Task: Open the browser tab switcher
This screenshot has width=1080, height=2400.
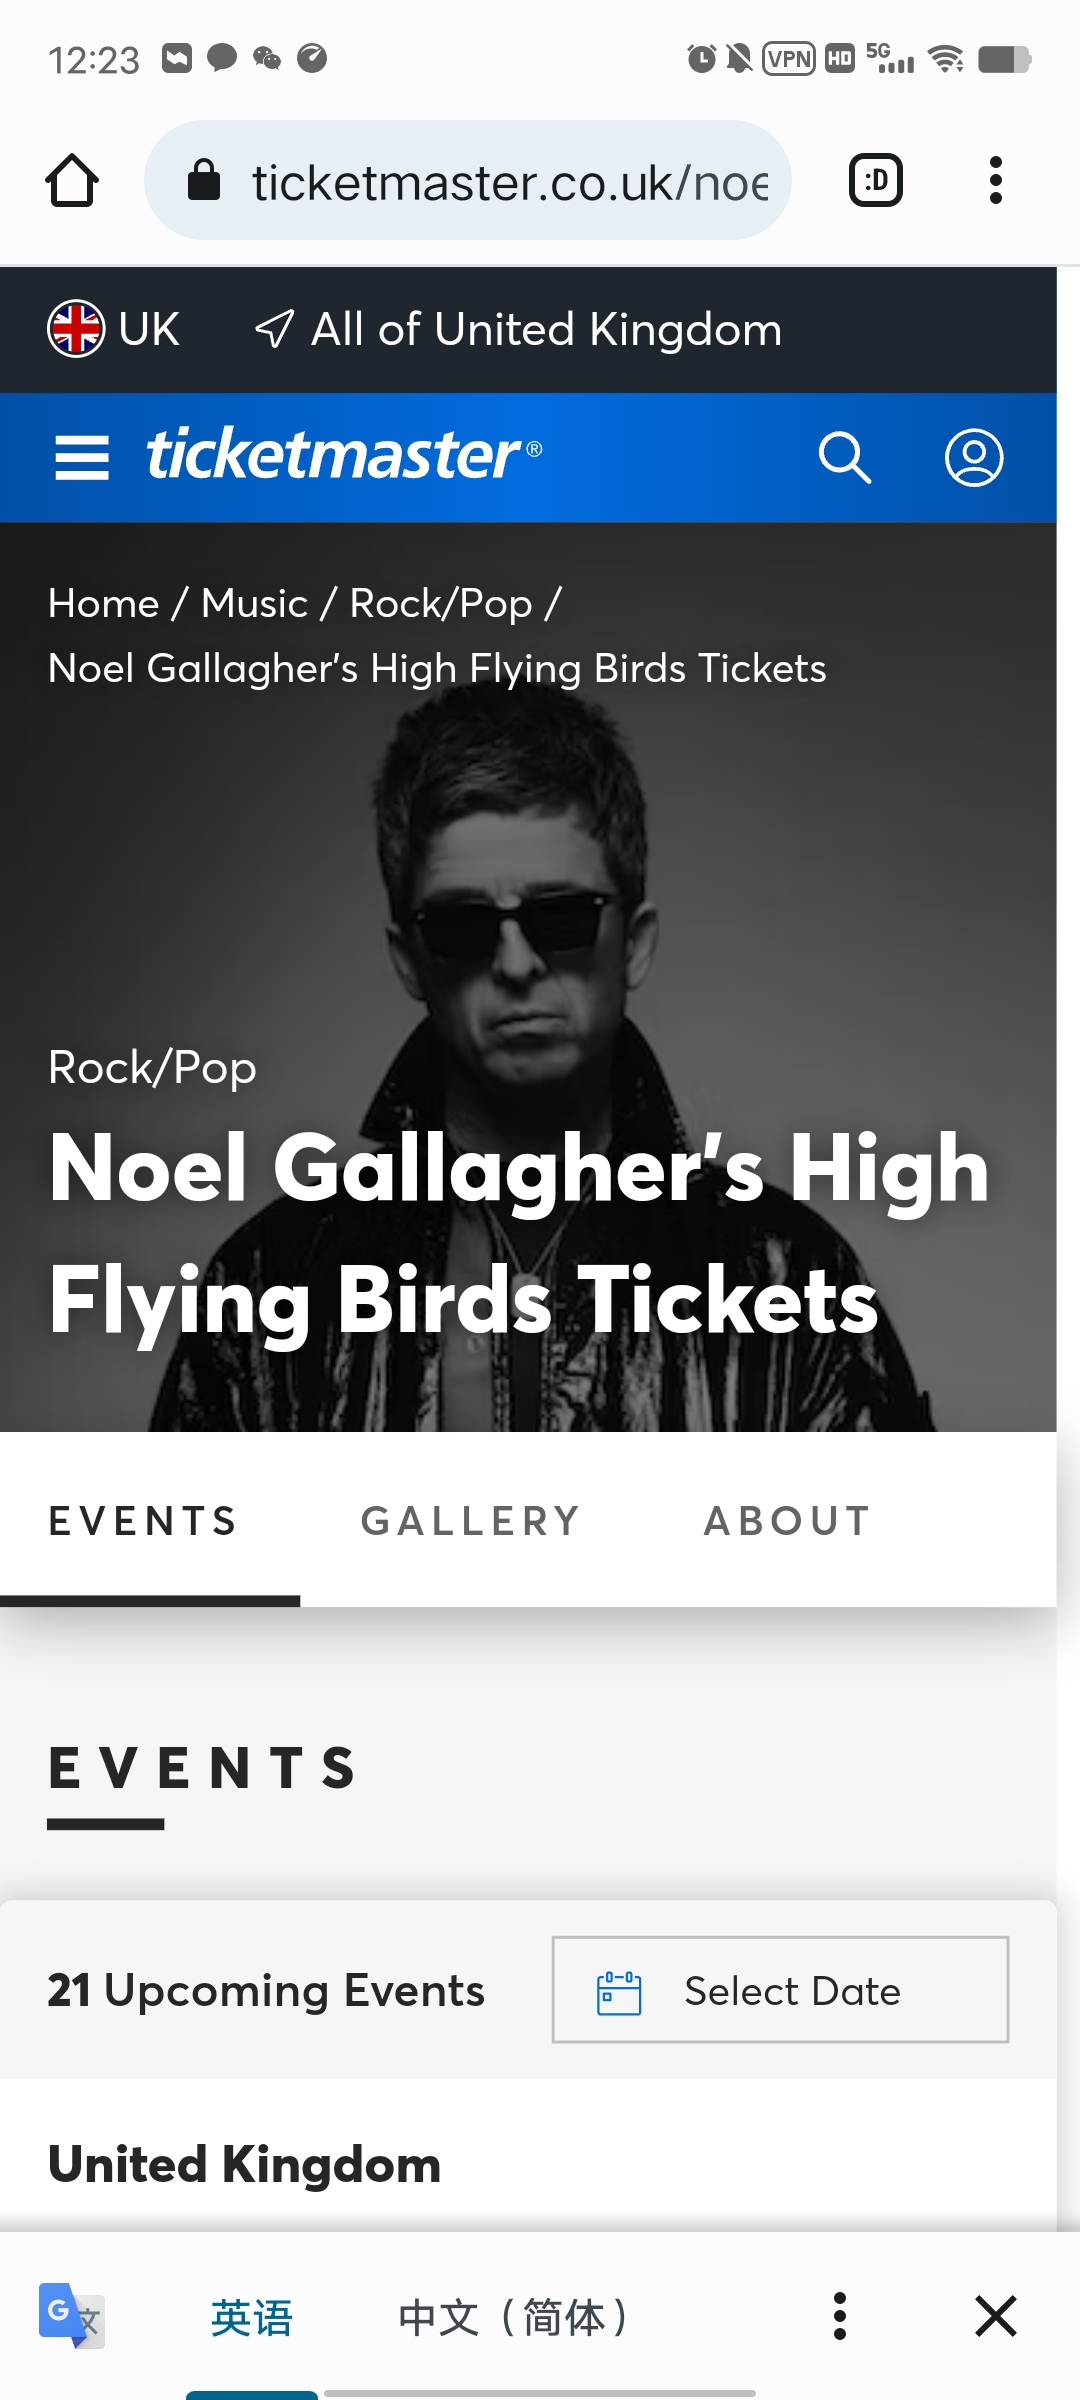Action: tap(875, 180)
